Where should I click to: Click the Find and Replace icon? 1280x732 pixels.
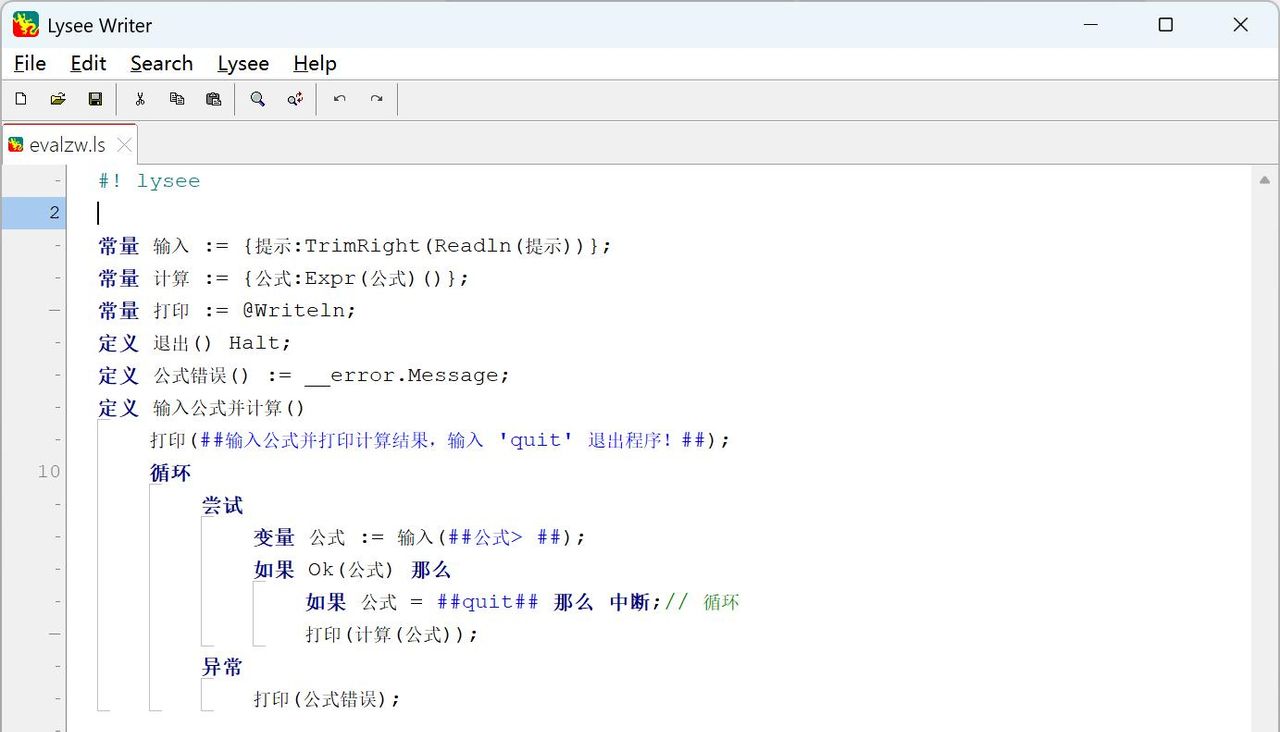[295, 99]
